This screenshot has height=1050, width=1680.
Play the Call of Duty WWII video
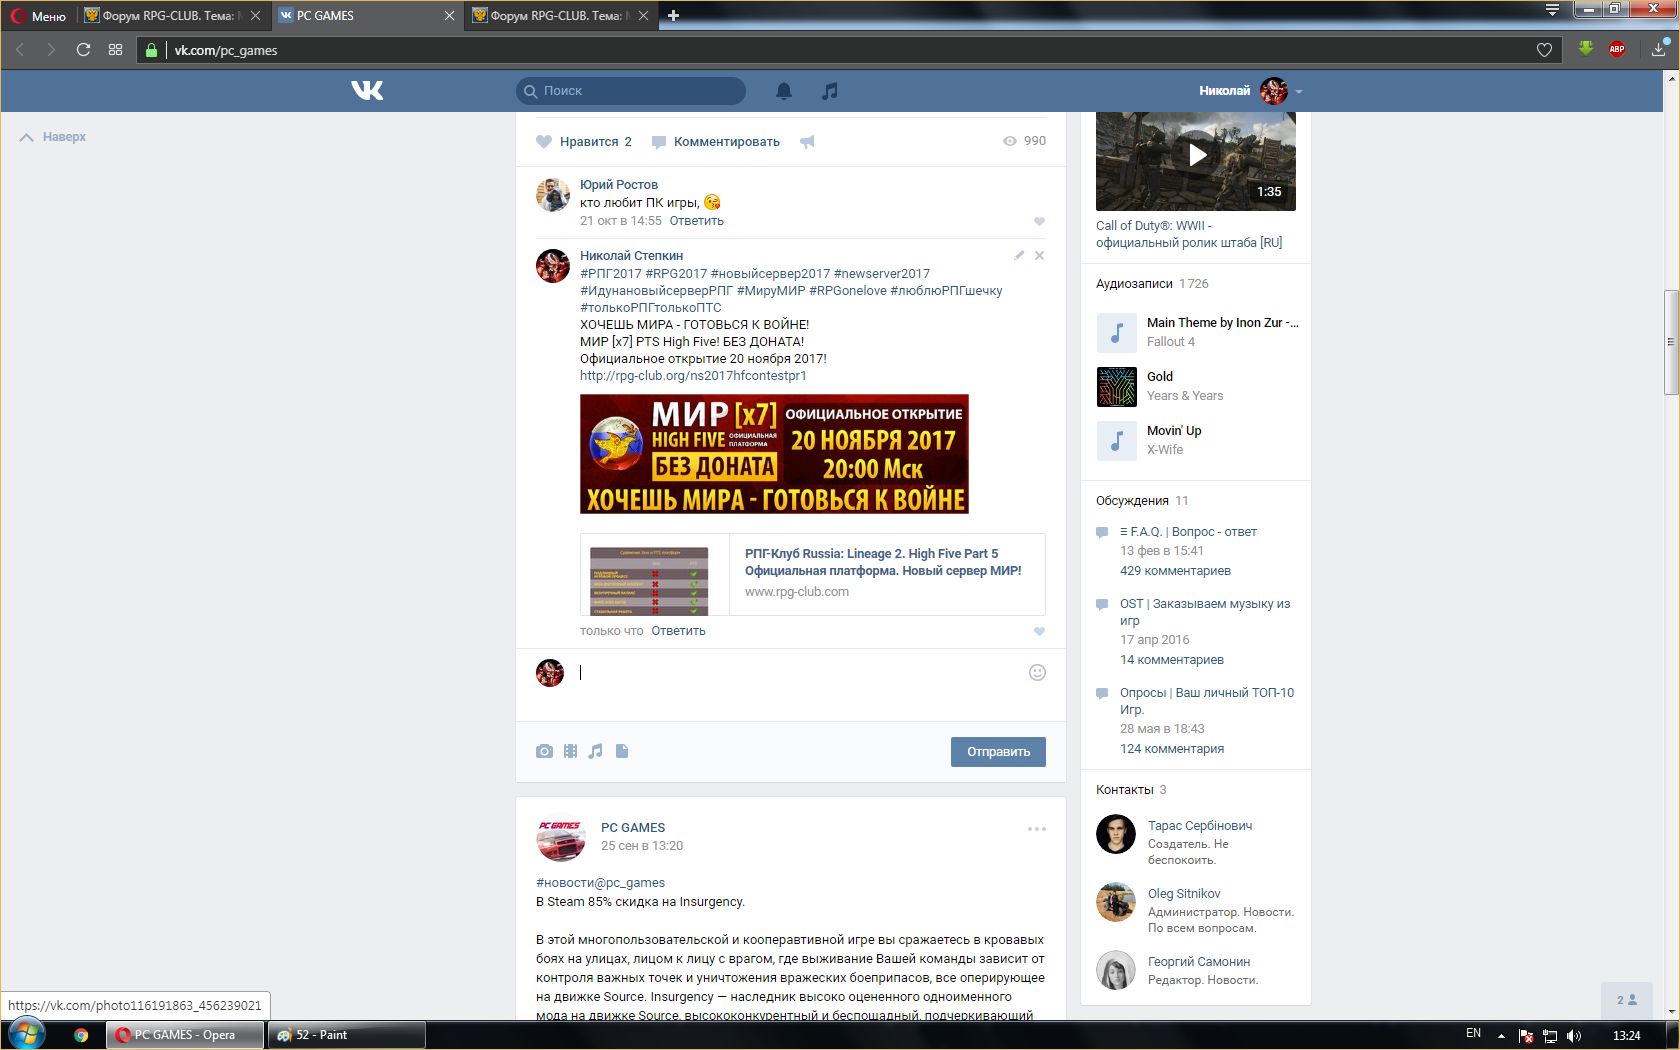1196,155
